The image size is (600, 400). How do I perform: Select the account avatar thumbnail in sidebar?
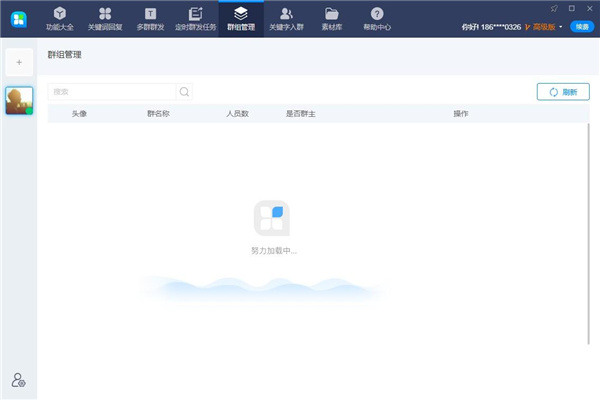(19, 100)
